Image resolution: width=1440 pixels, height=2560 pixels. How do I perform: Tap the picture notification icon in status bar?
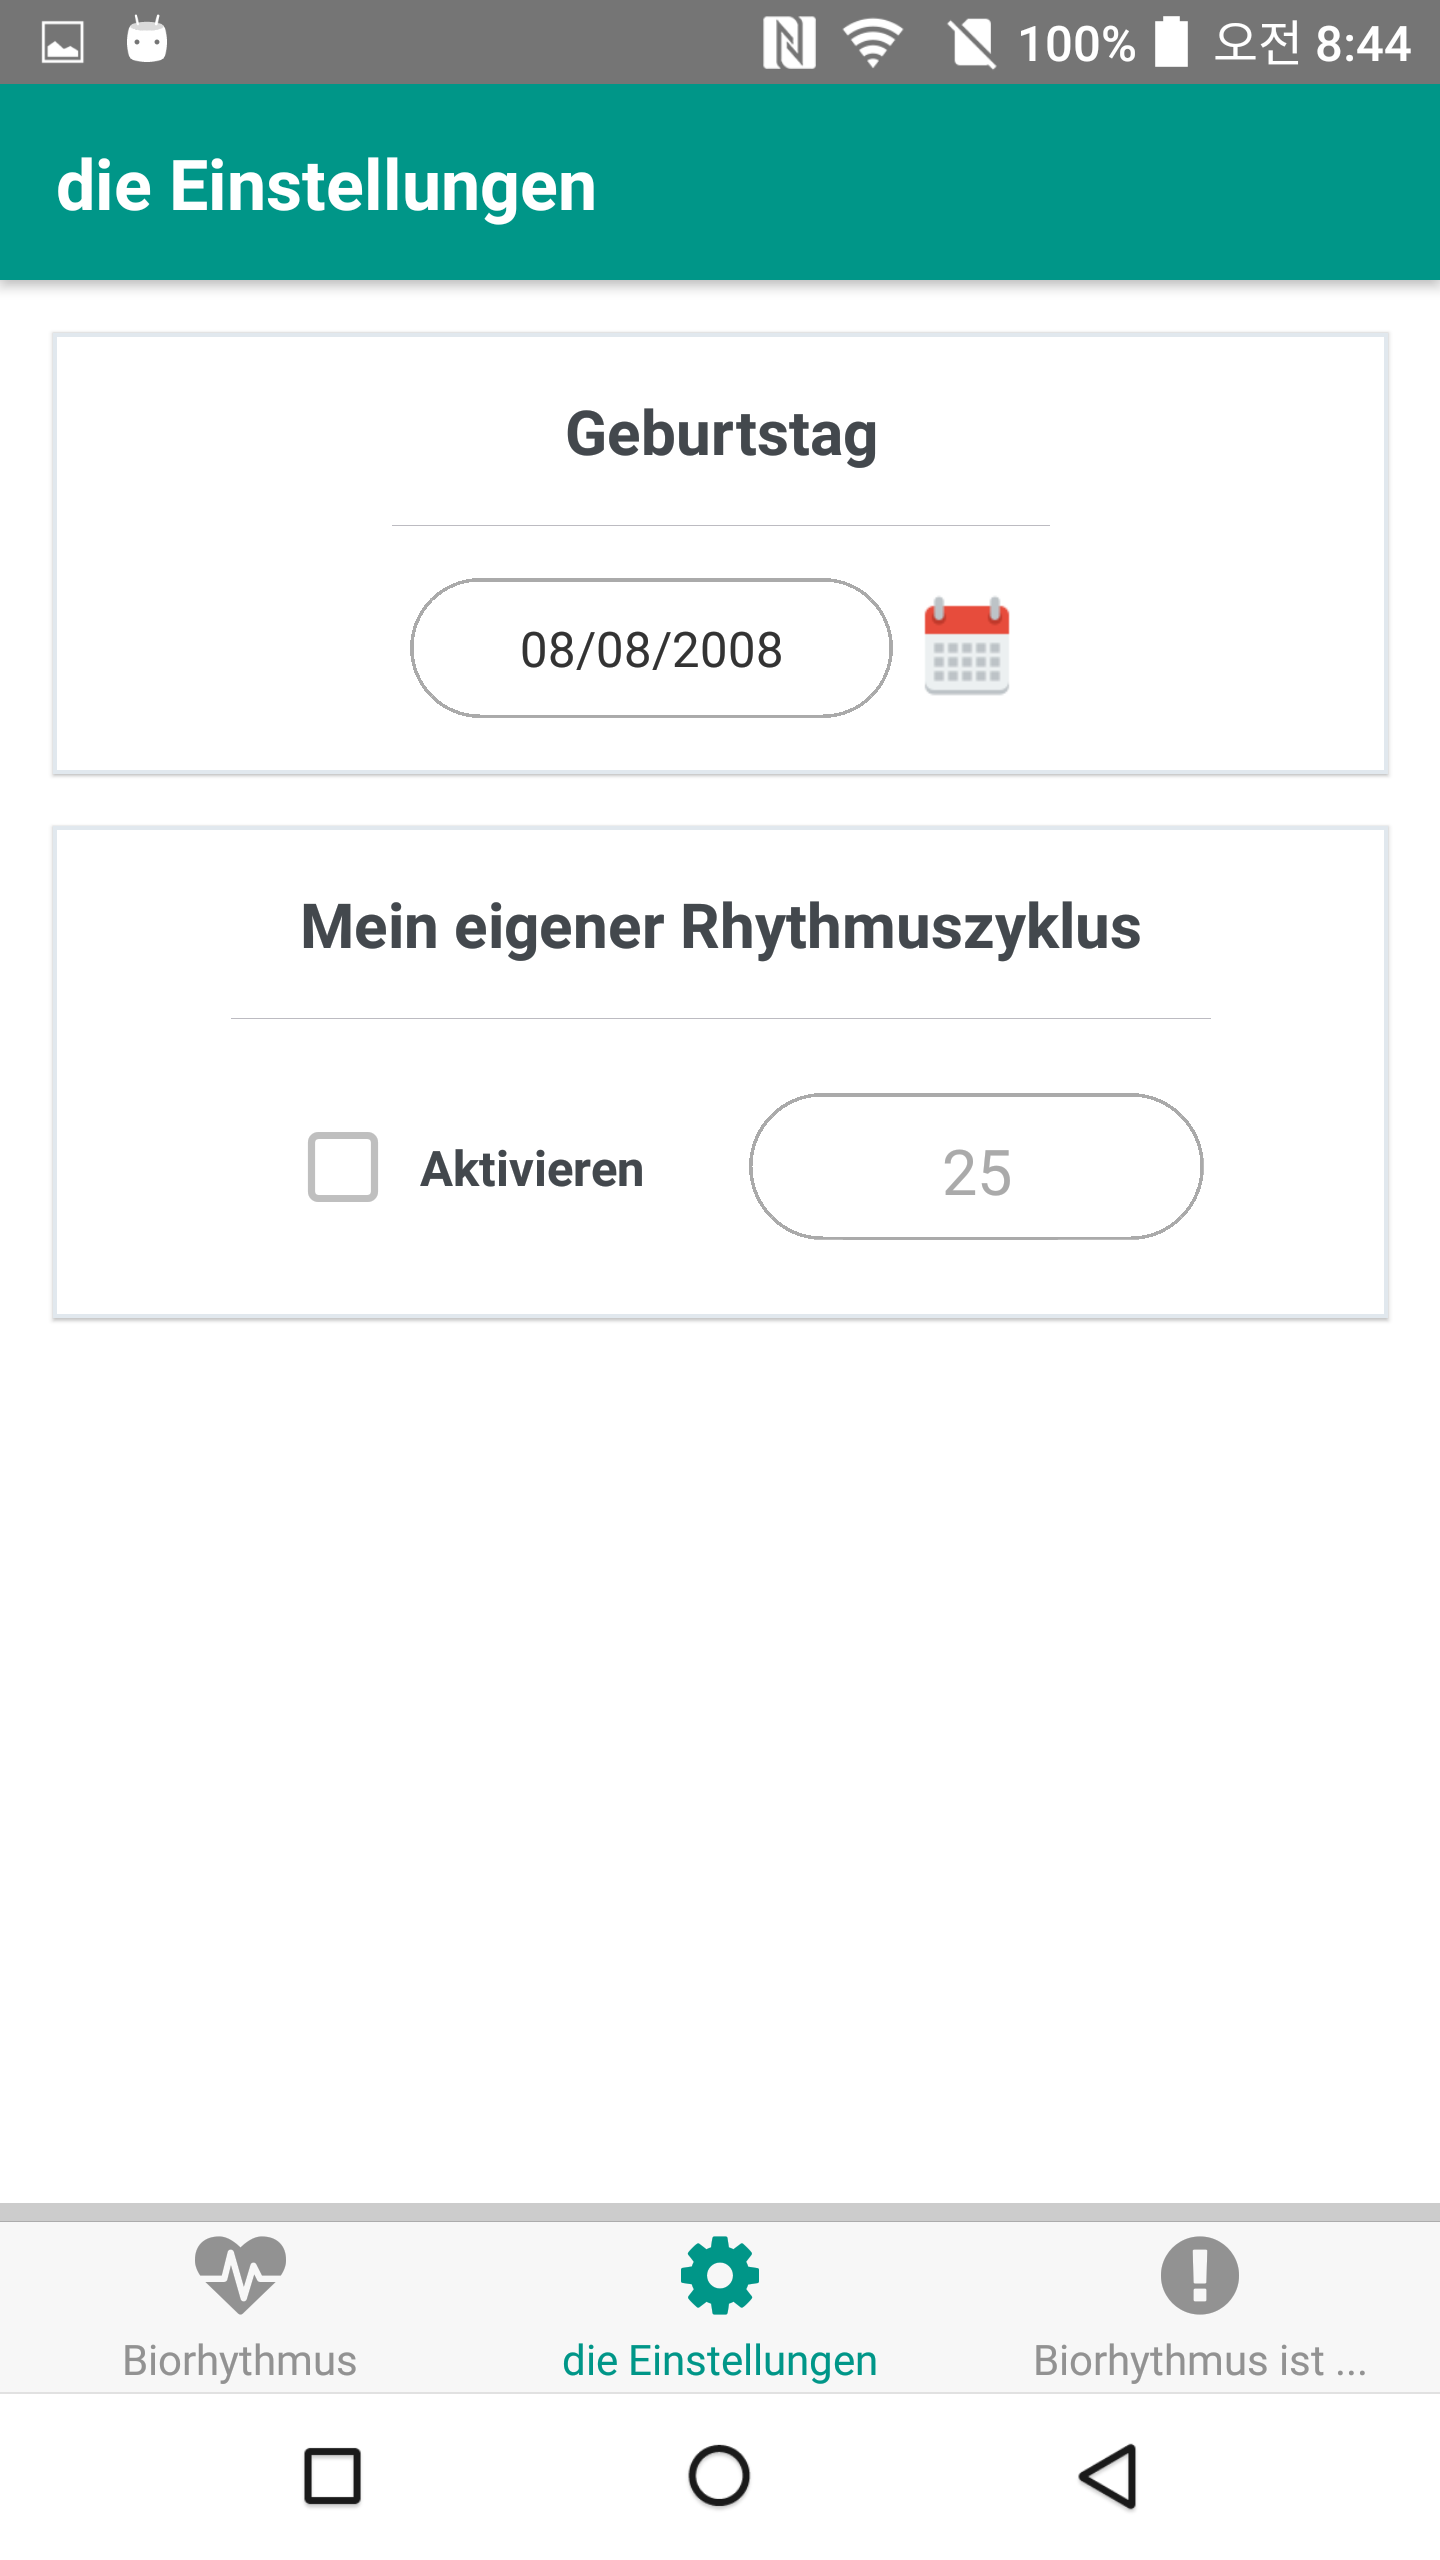[62, 43]
